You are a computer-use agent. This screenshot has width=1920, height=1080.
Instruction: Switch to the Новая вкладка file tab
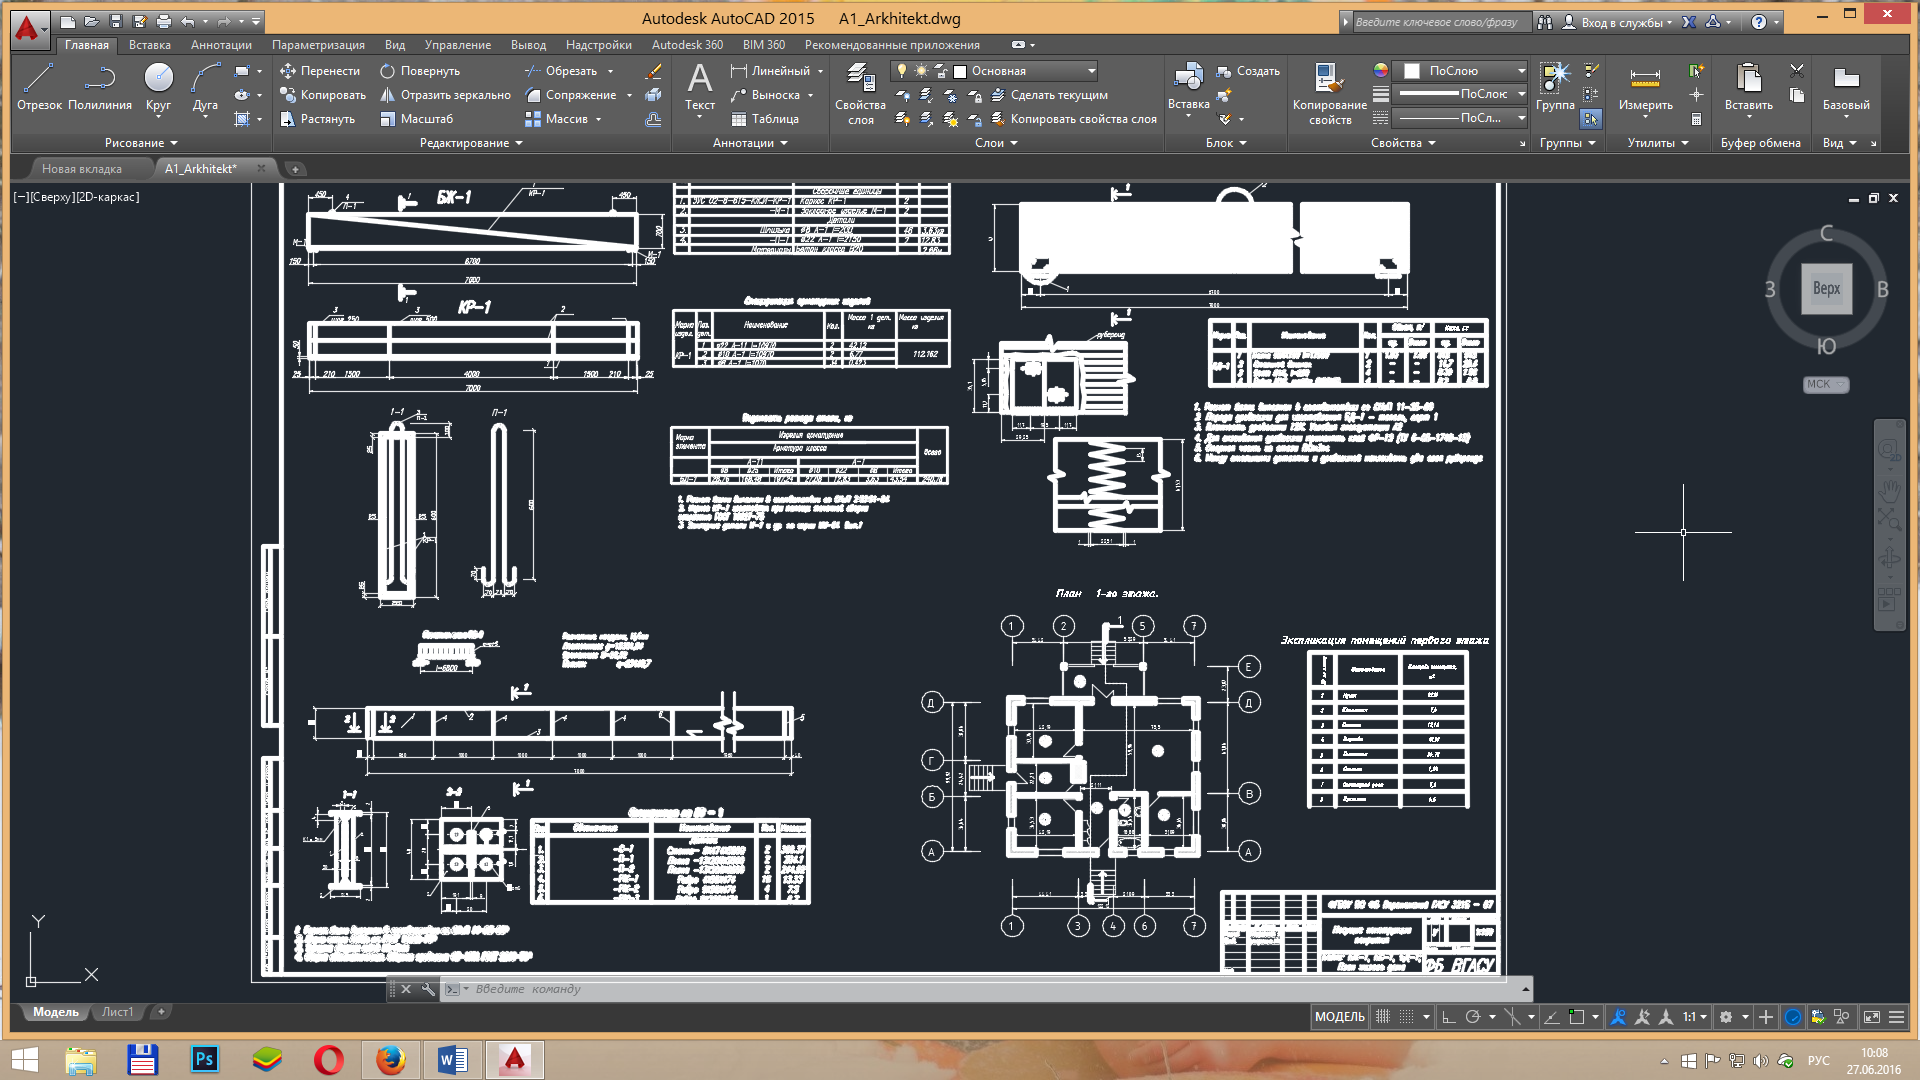point(82,169)
